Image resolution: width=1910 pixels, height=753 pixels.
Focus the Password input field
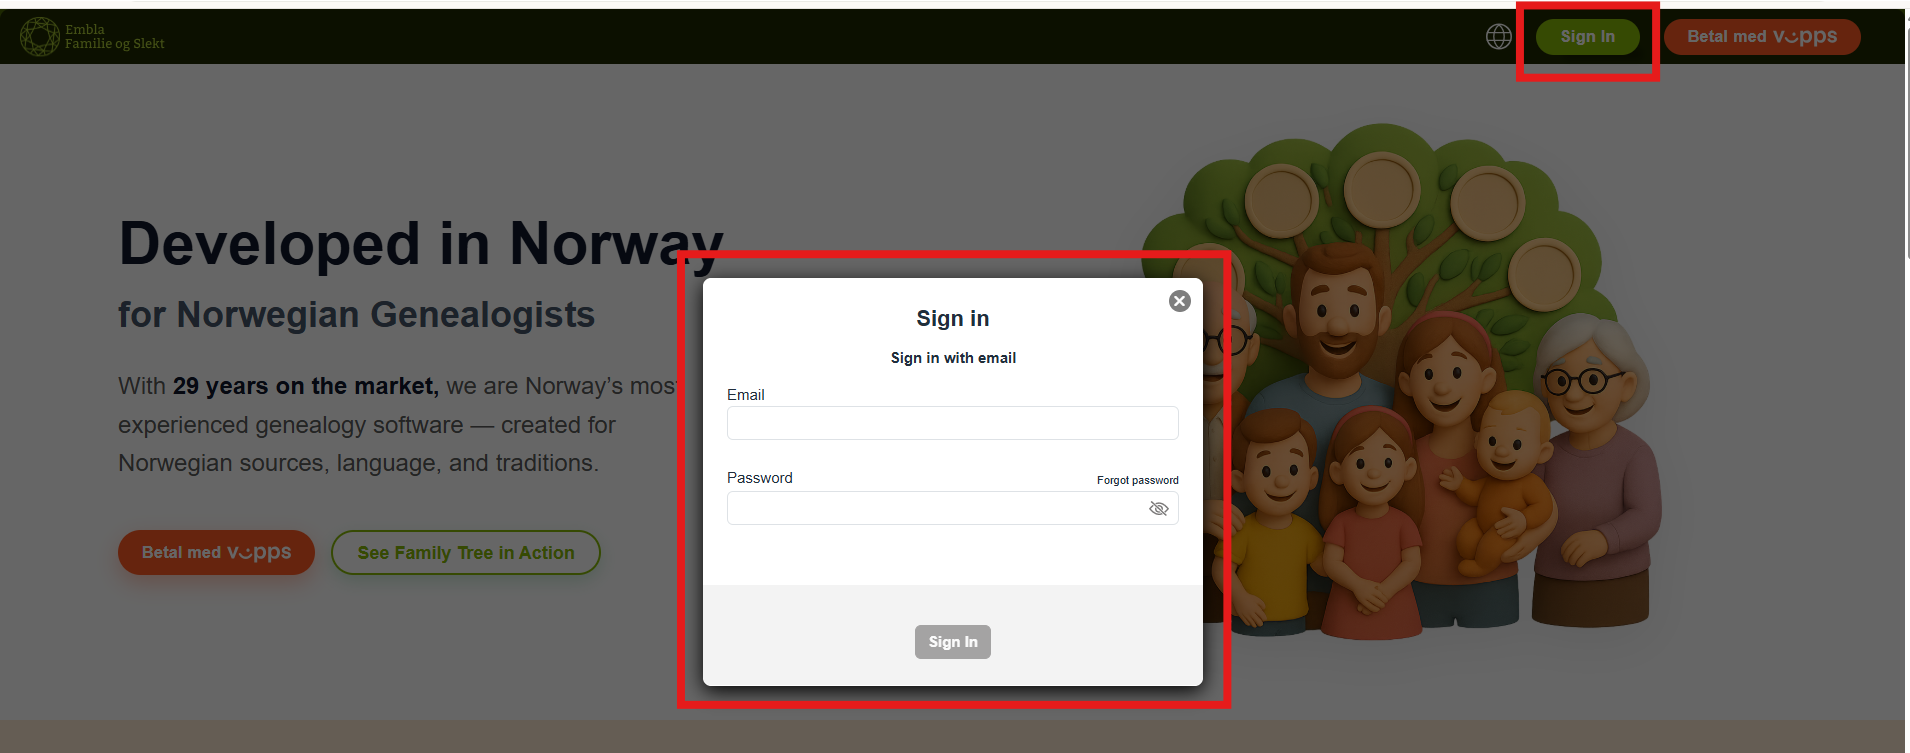click(953, 508)
